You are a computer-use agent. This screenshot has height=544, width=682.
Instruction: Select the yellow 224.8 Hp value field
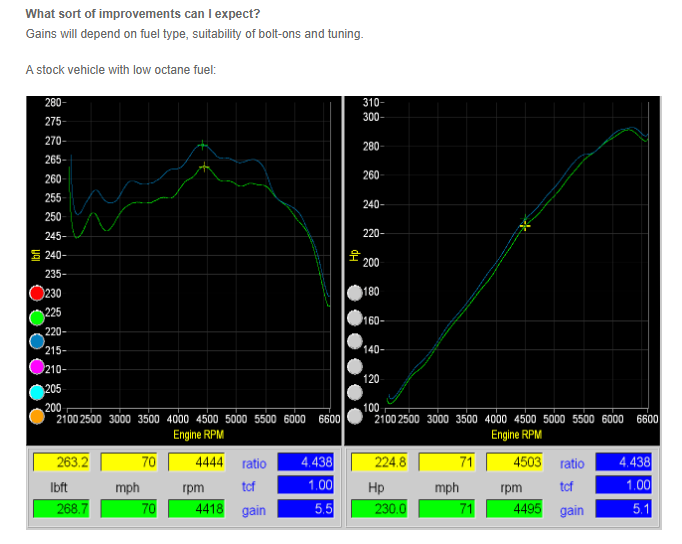point(378,463)
